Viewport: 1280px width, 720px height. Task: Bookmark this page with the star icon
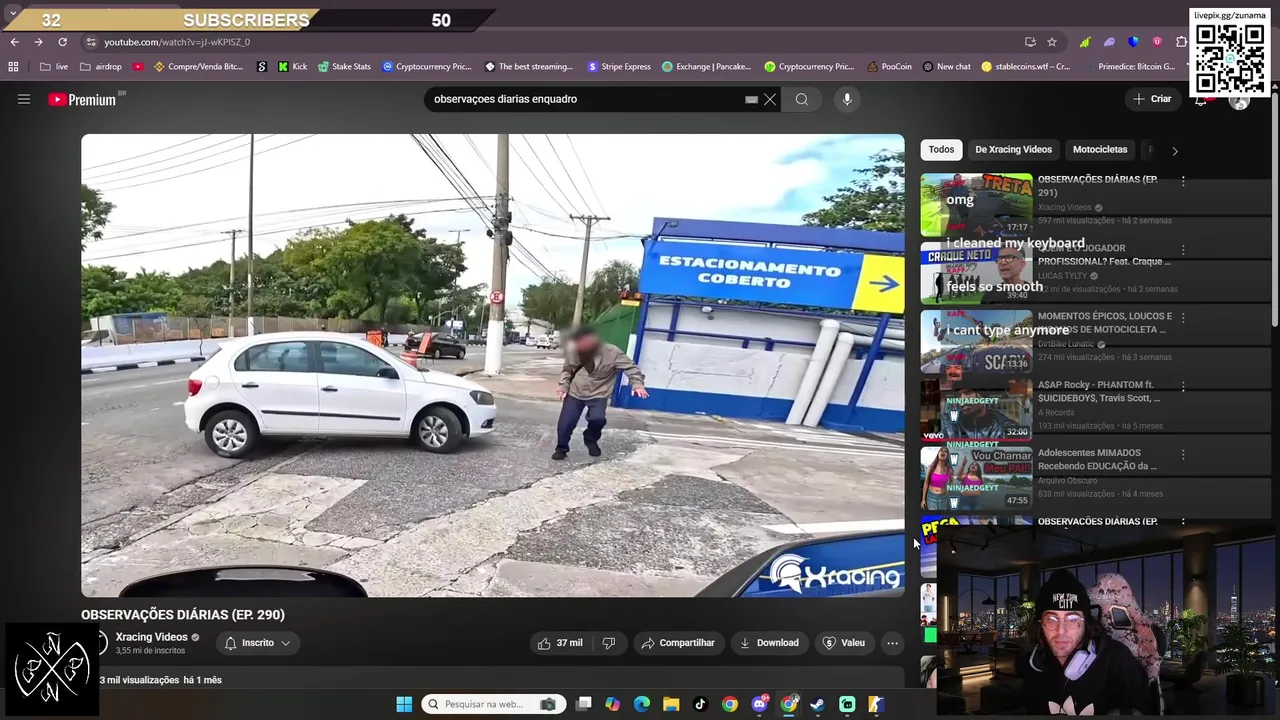coord(1052,42)
